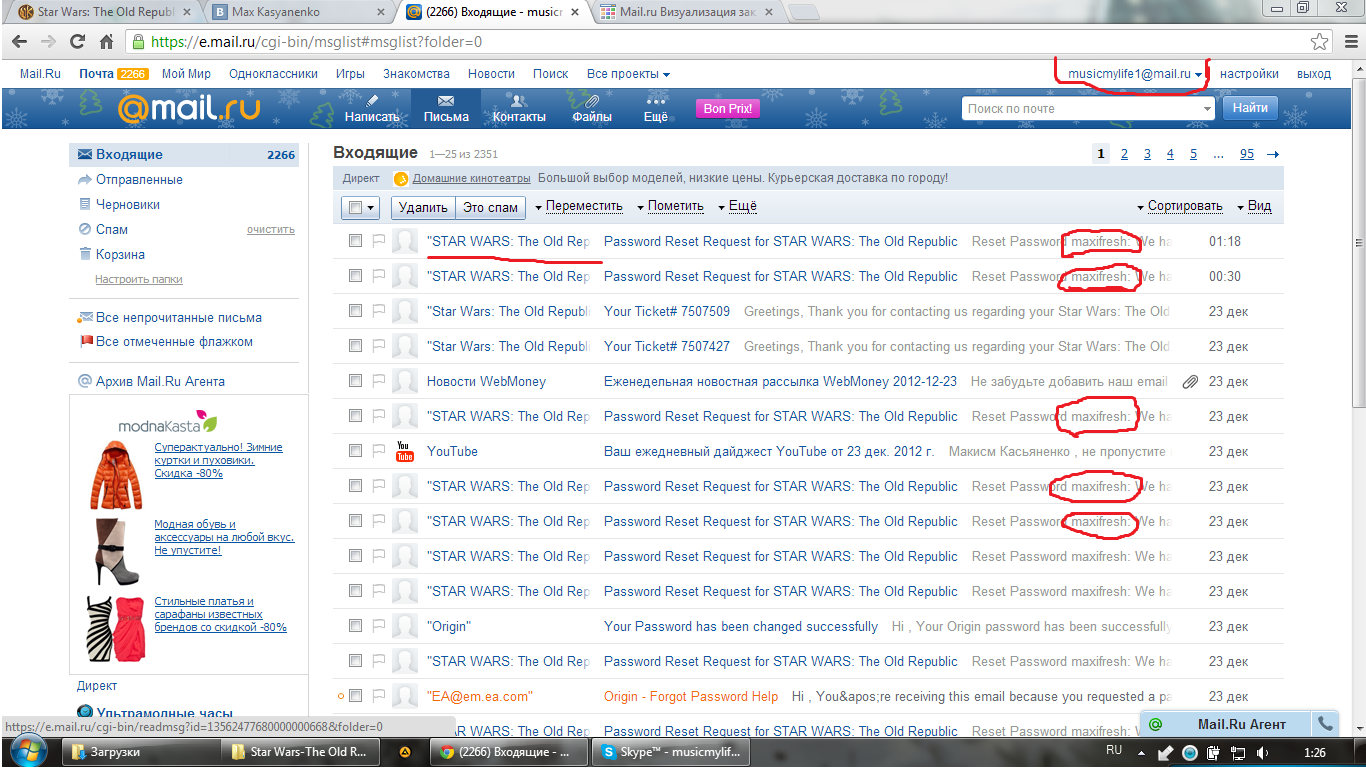1366x768 pixels.
Task: Click attachment paperclip on WebMoney email
Action: point(1190,381)
